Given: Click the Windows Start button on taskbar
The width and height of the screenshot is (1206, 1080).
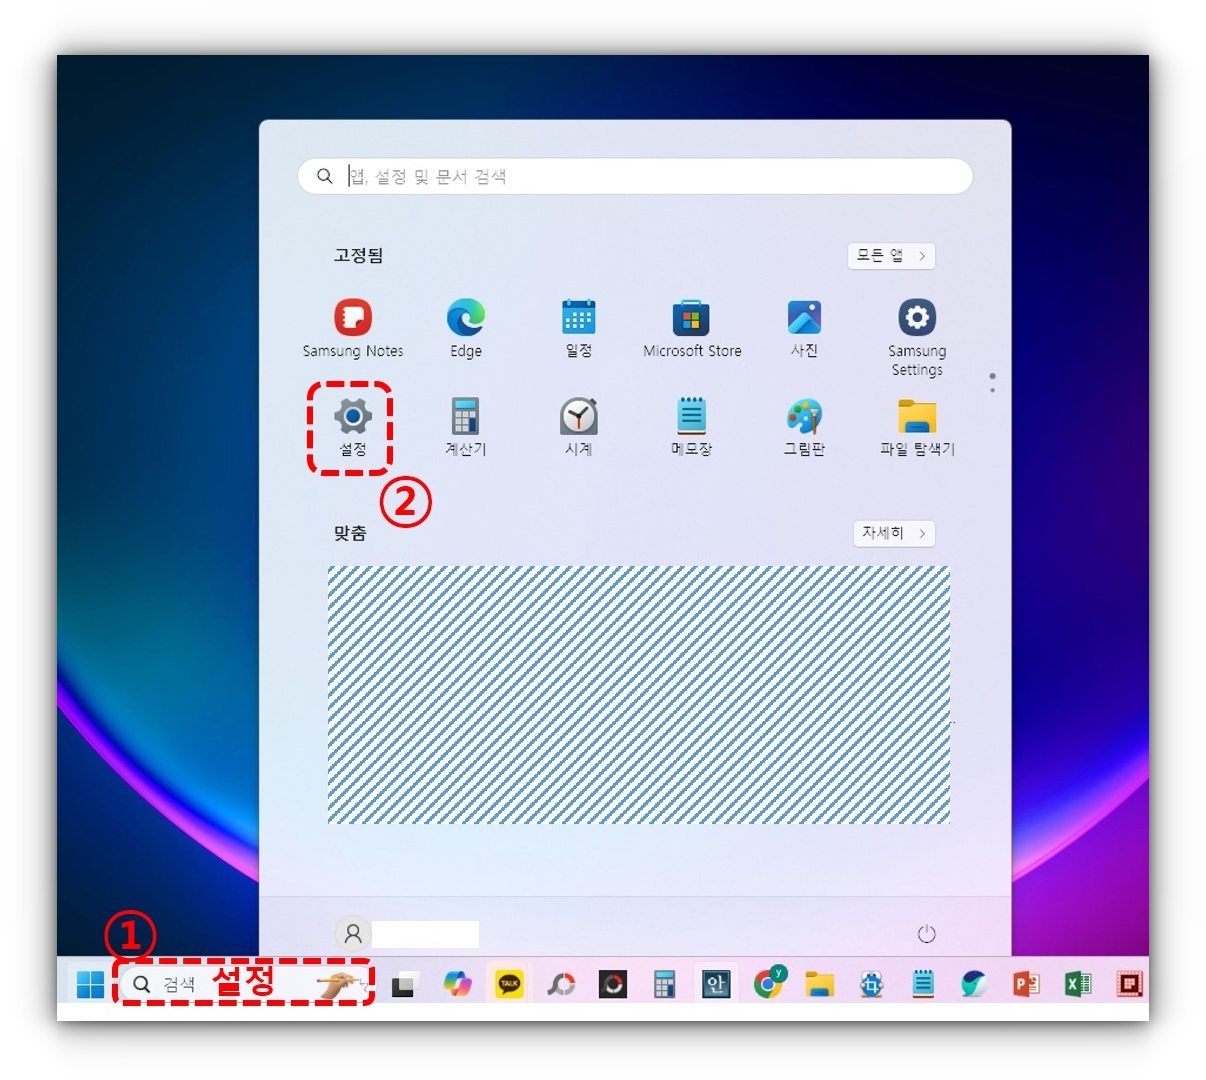Looking at the screenshot, I should point(90,984).
